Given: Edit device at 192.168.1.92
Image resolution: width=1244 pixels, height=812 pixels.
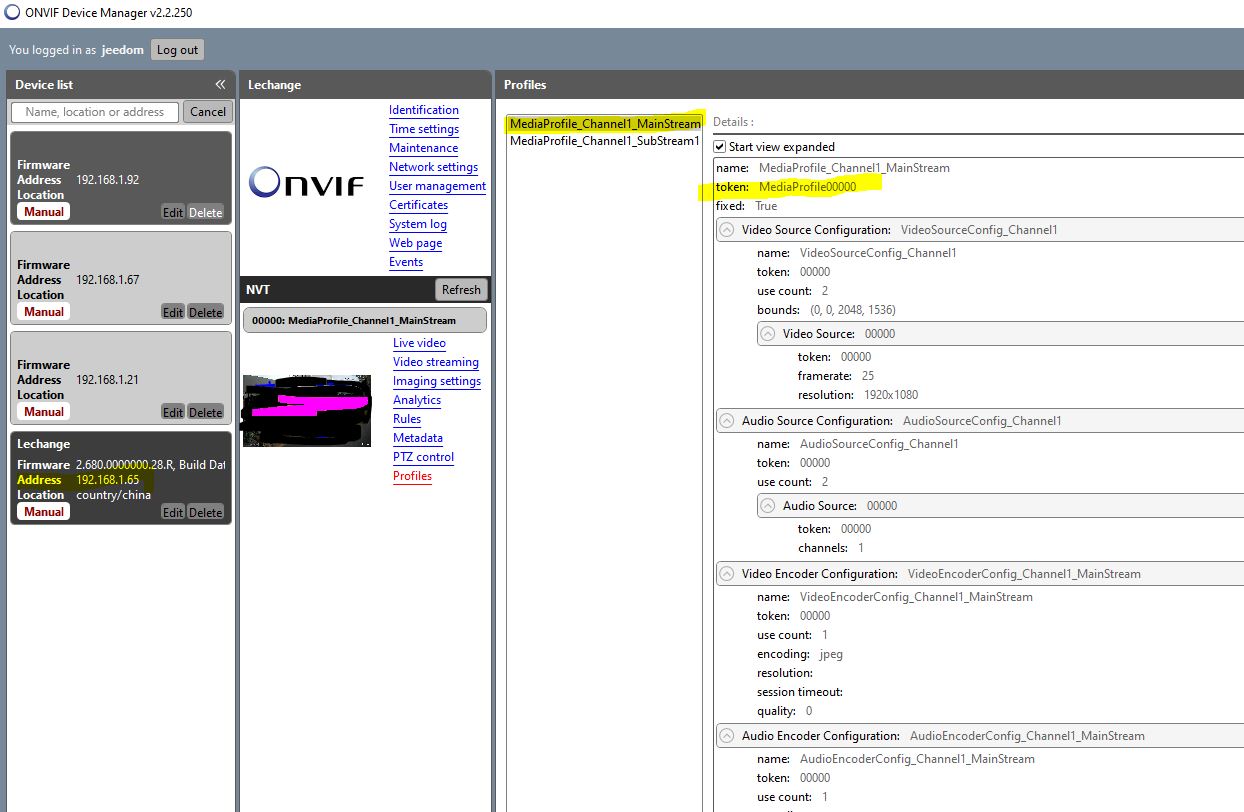Looking at the screenshot, I should (x=173, y=212).
